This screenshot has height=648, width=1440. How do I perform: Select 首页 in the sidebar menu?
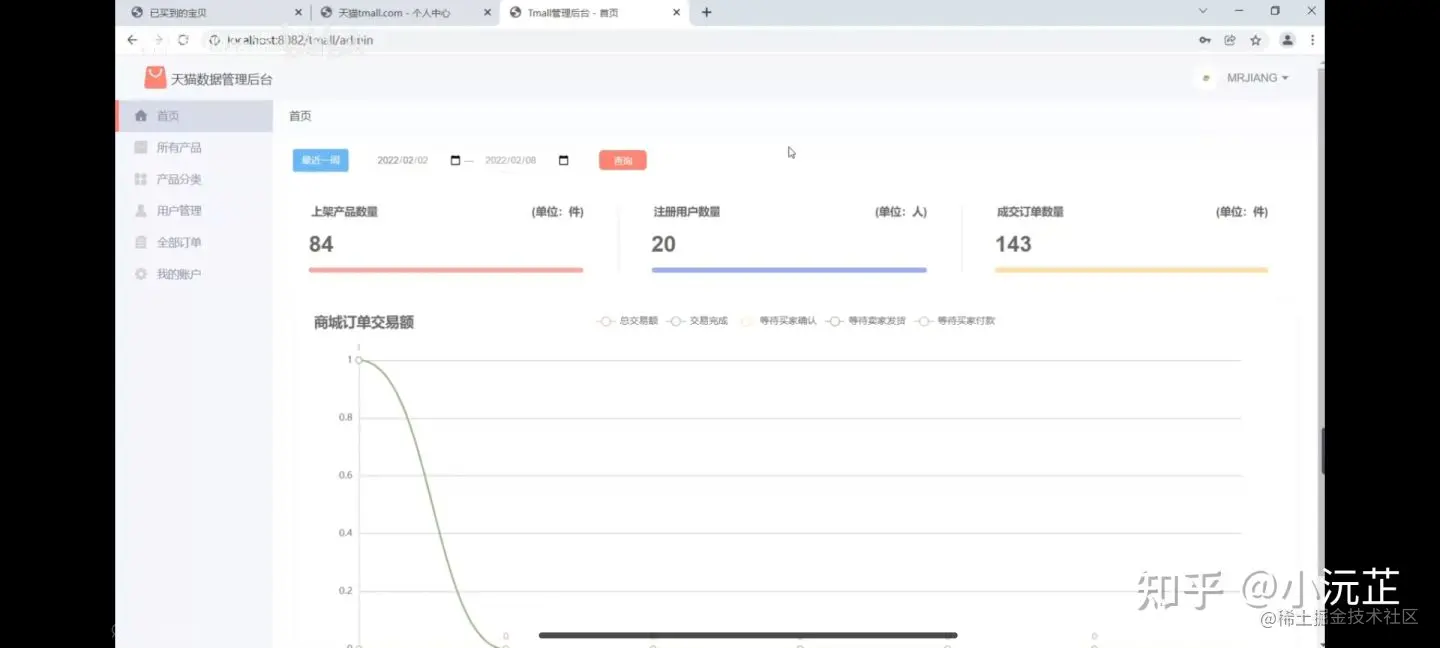(x=195, y=116)
